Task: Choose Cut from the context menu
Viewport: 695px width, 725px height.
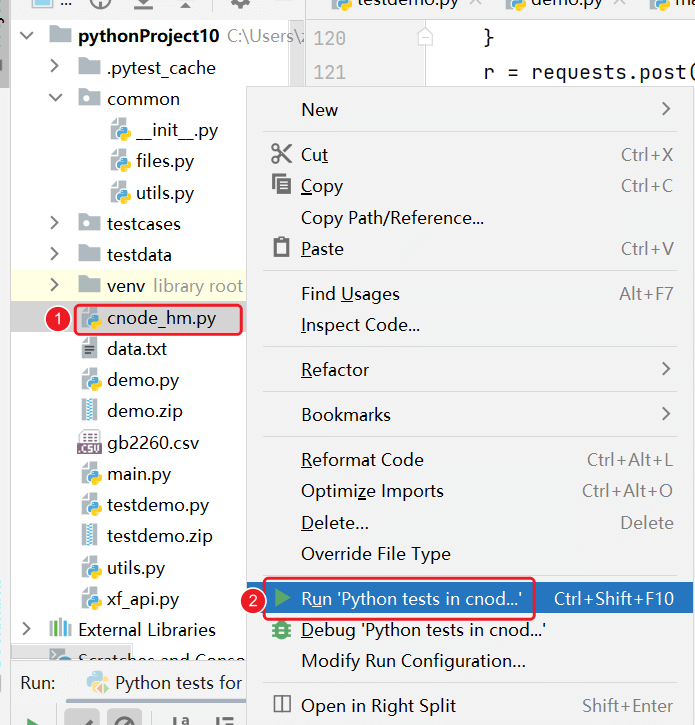Action: 470,154
